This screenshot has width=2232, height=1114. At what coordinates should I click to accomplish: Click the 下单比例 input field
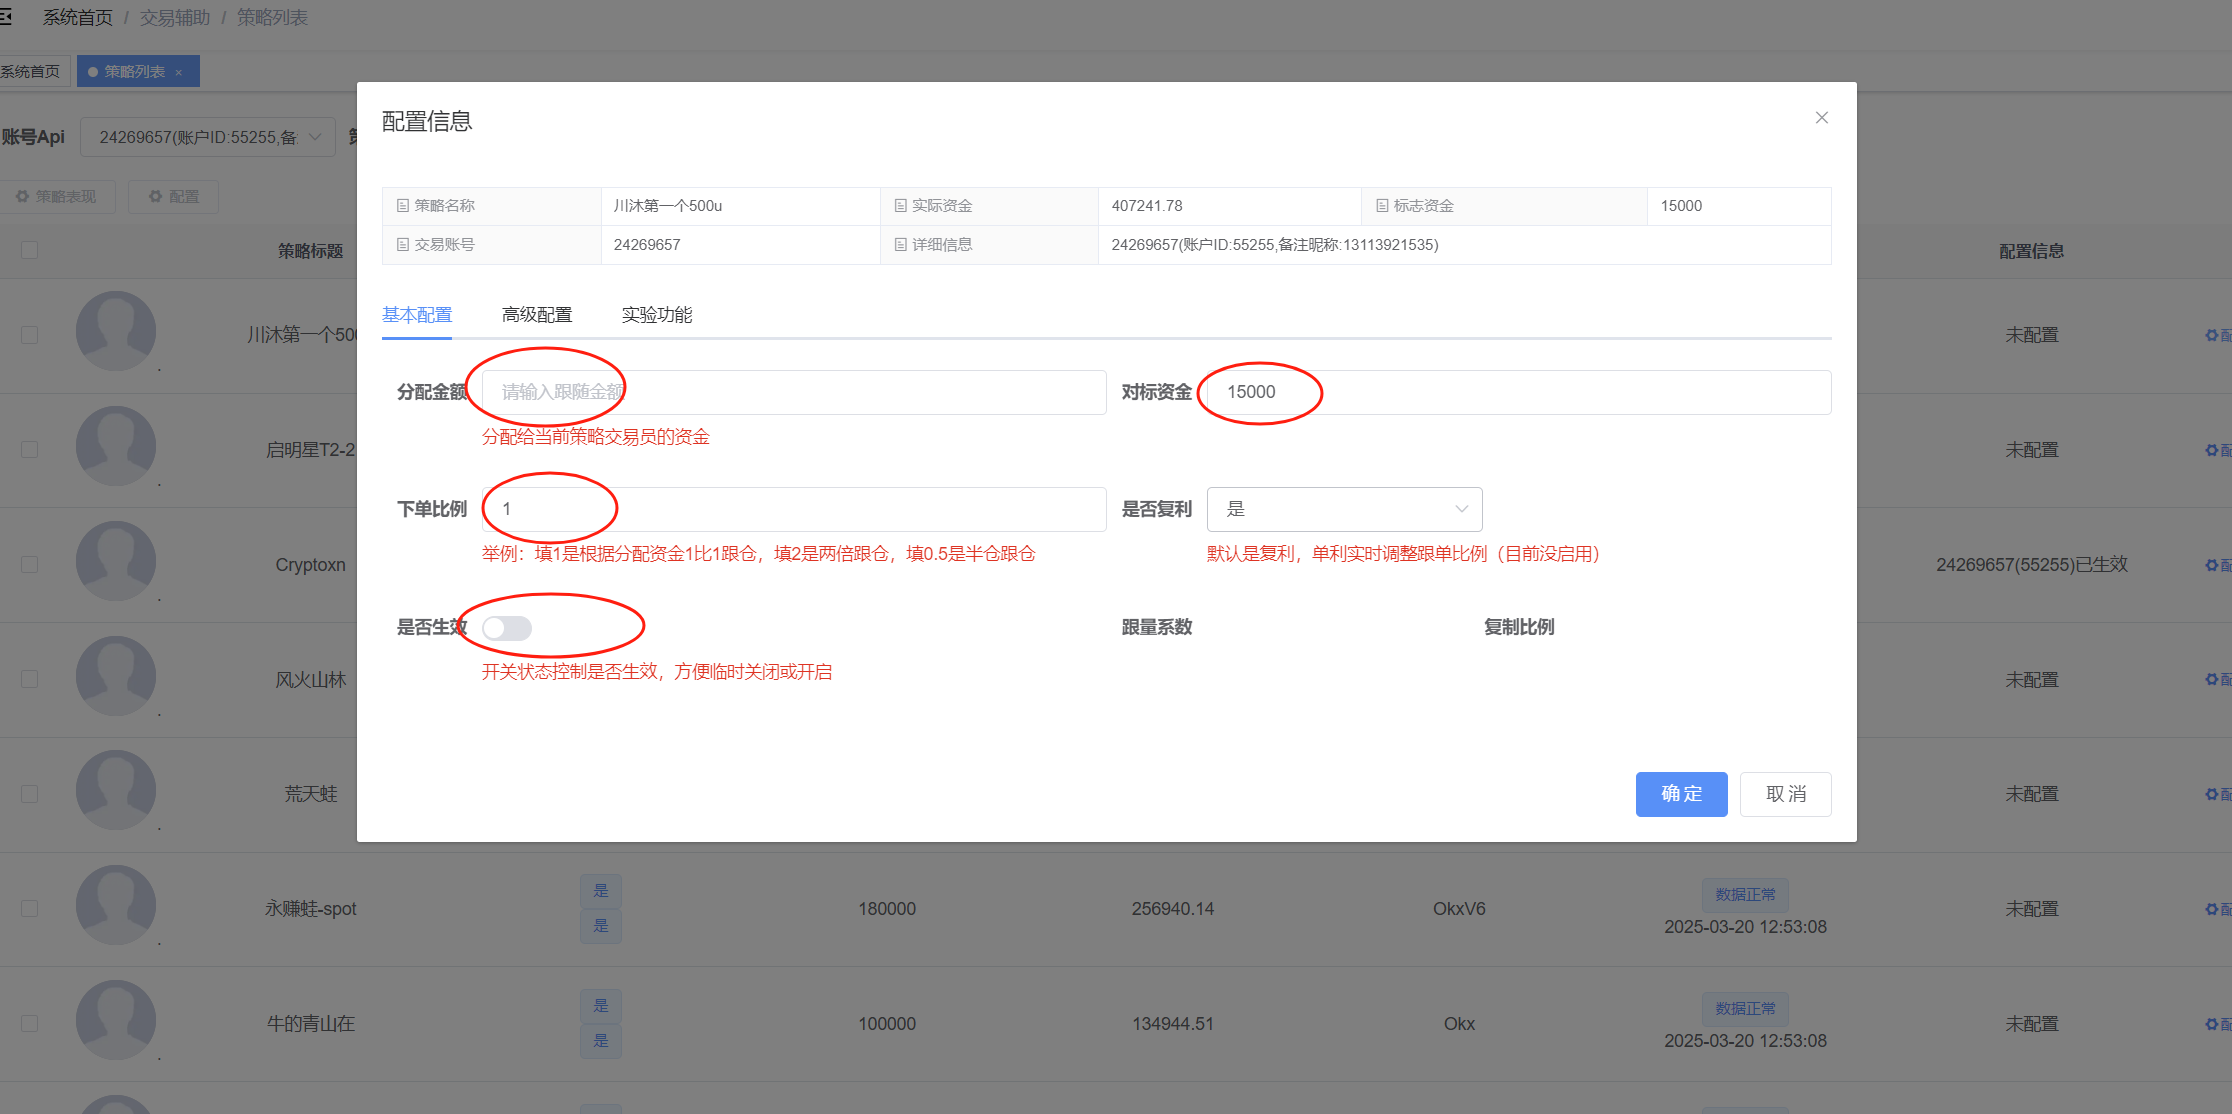click(x=794, y=509)
